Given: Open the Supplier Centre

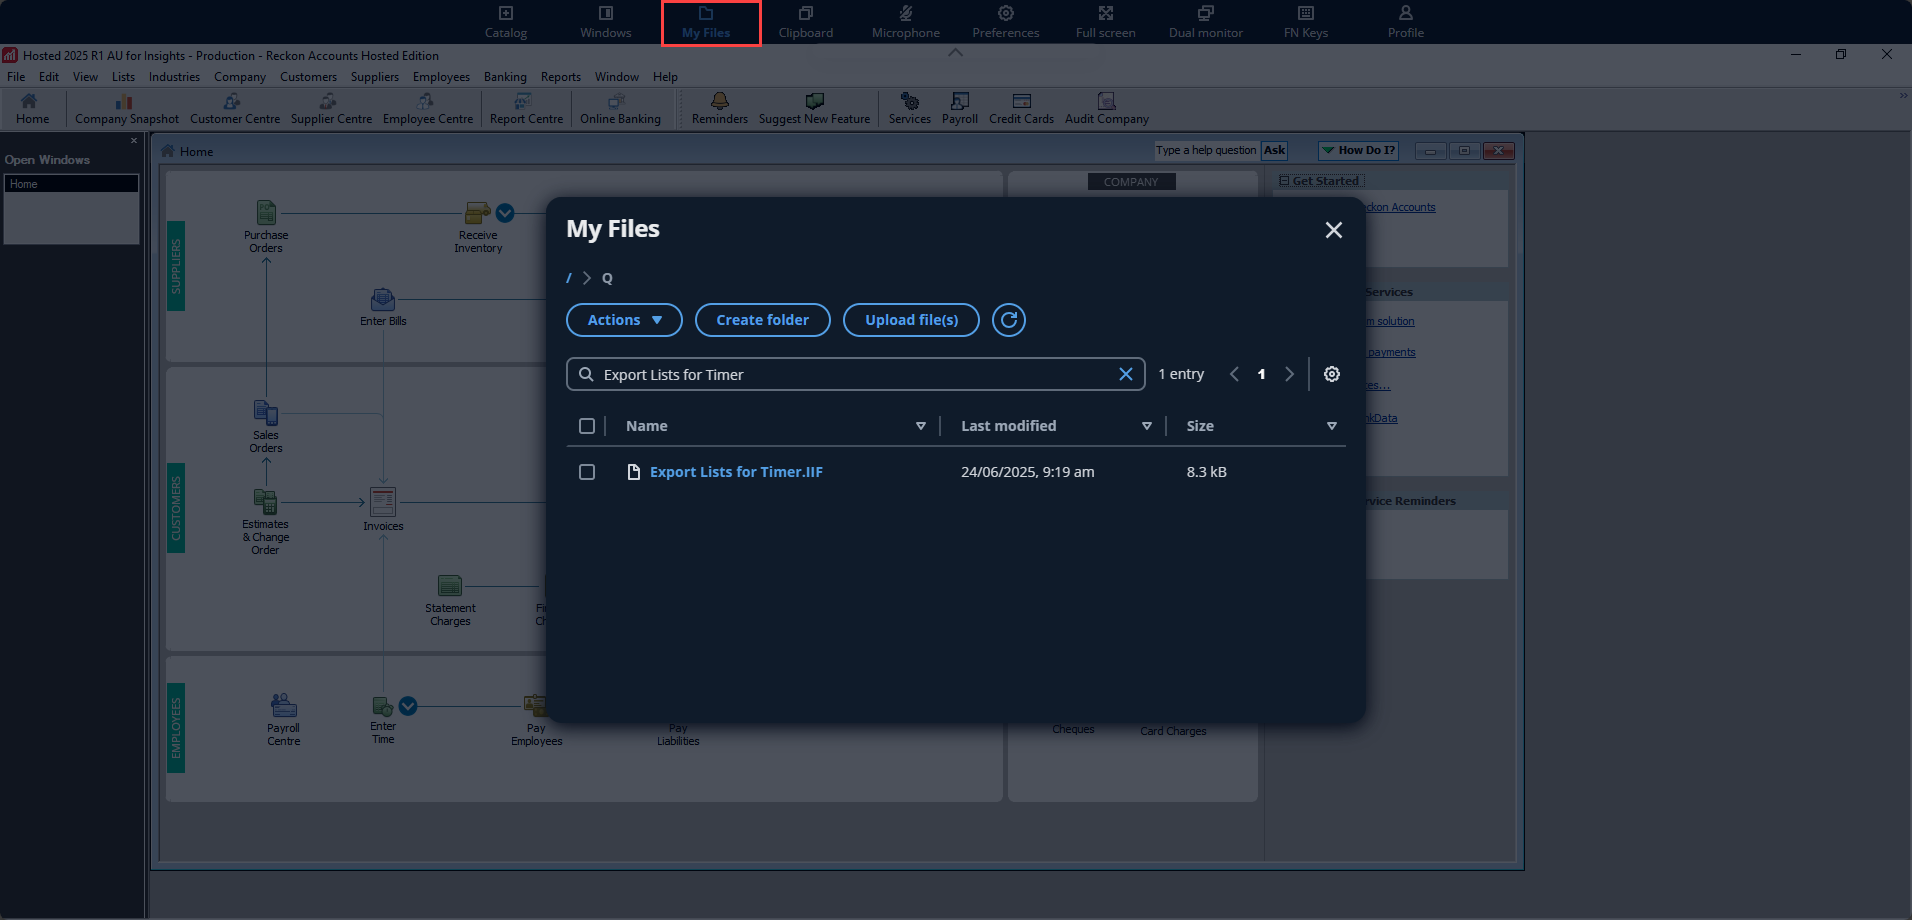Looking at the screenshot, I should [331, 109].
